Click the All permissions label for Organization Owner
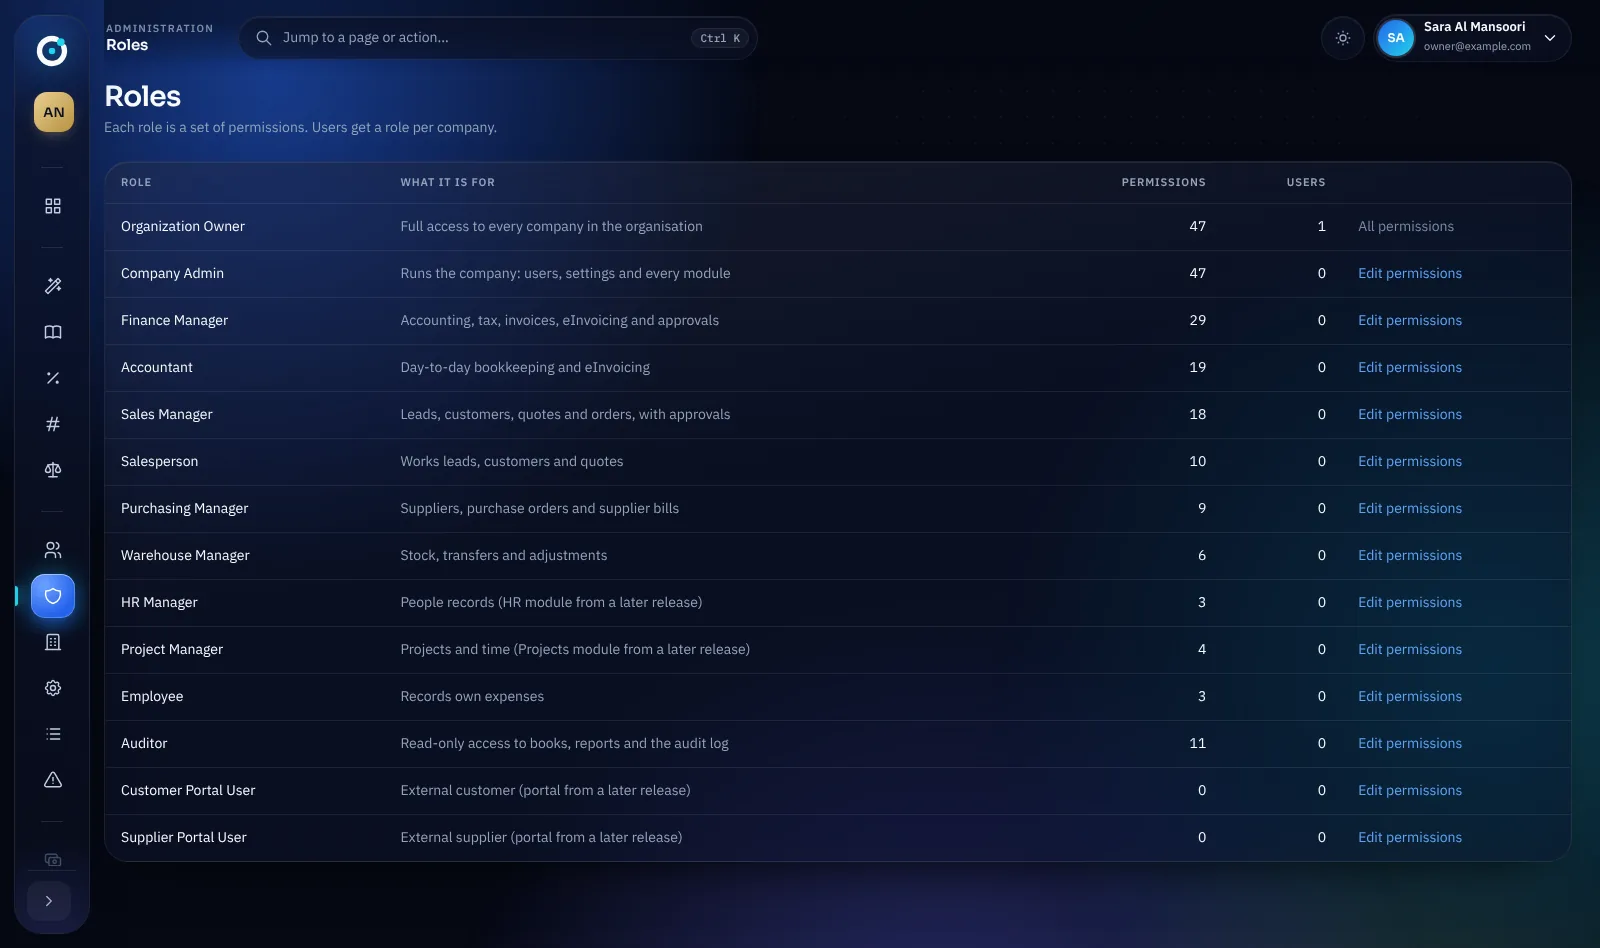Image resolution: width=1600 pixels, height=948 pixels. point(1406,226)
